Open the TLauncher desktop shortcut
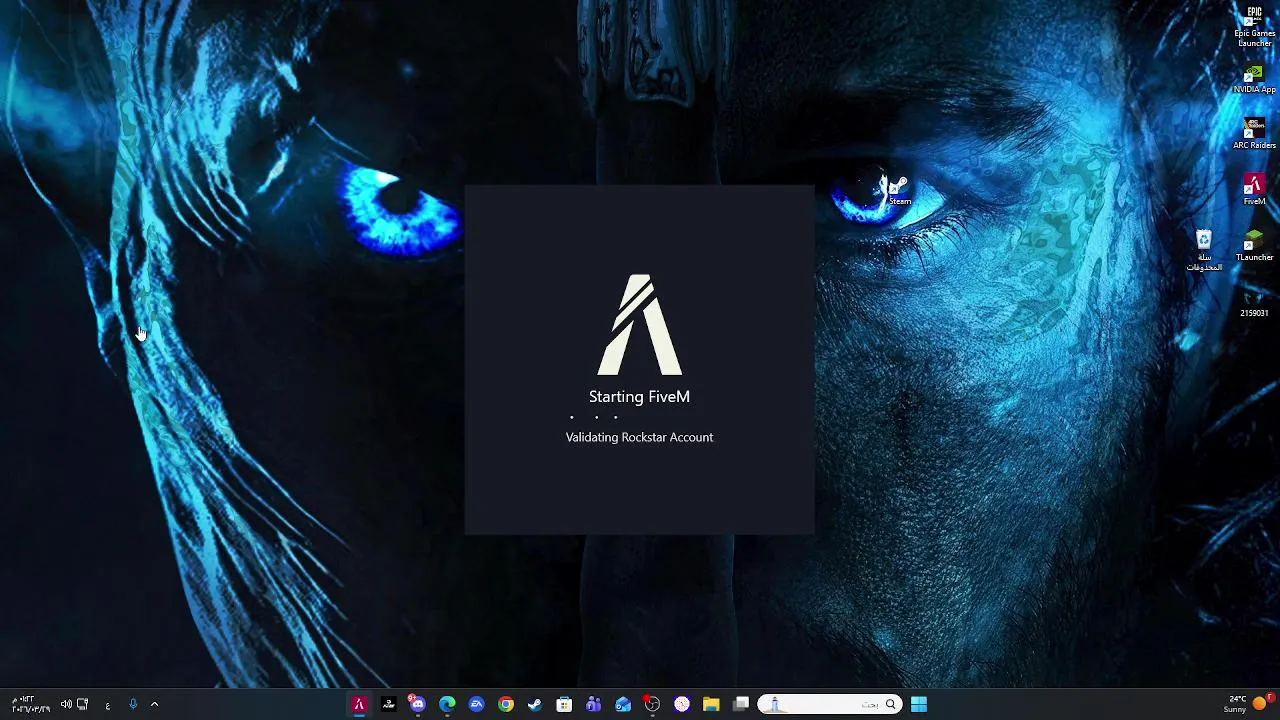This screenshot has height=720, width=1280. pos(1254,246)
